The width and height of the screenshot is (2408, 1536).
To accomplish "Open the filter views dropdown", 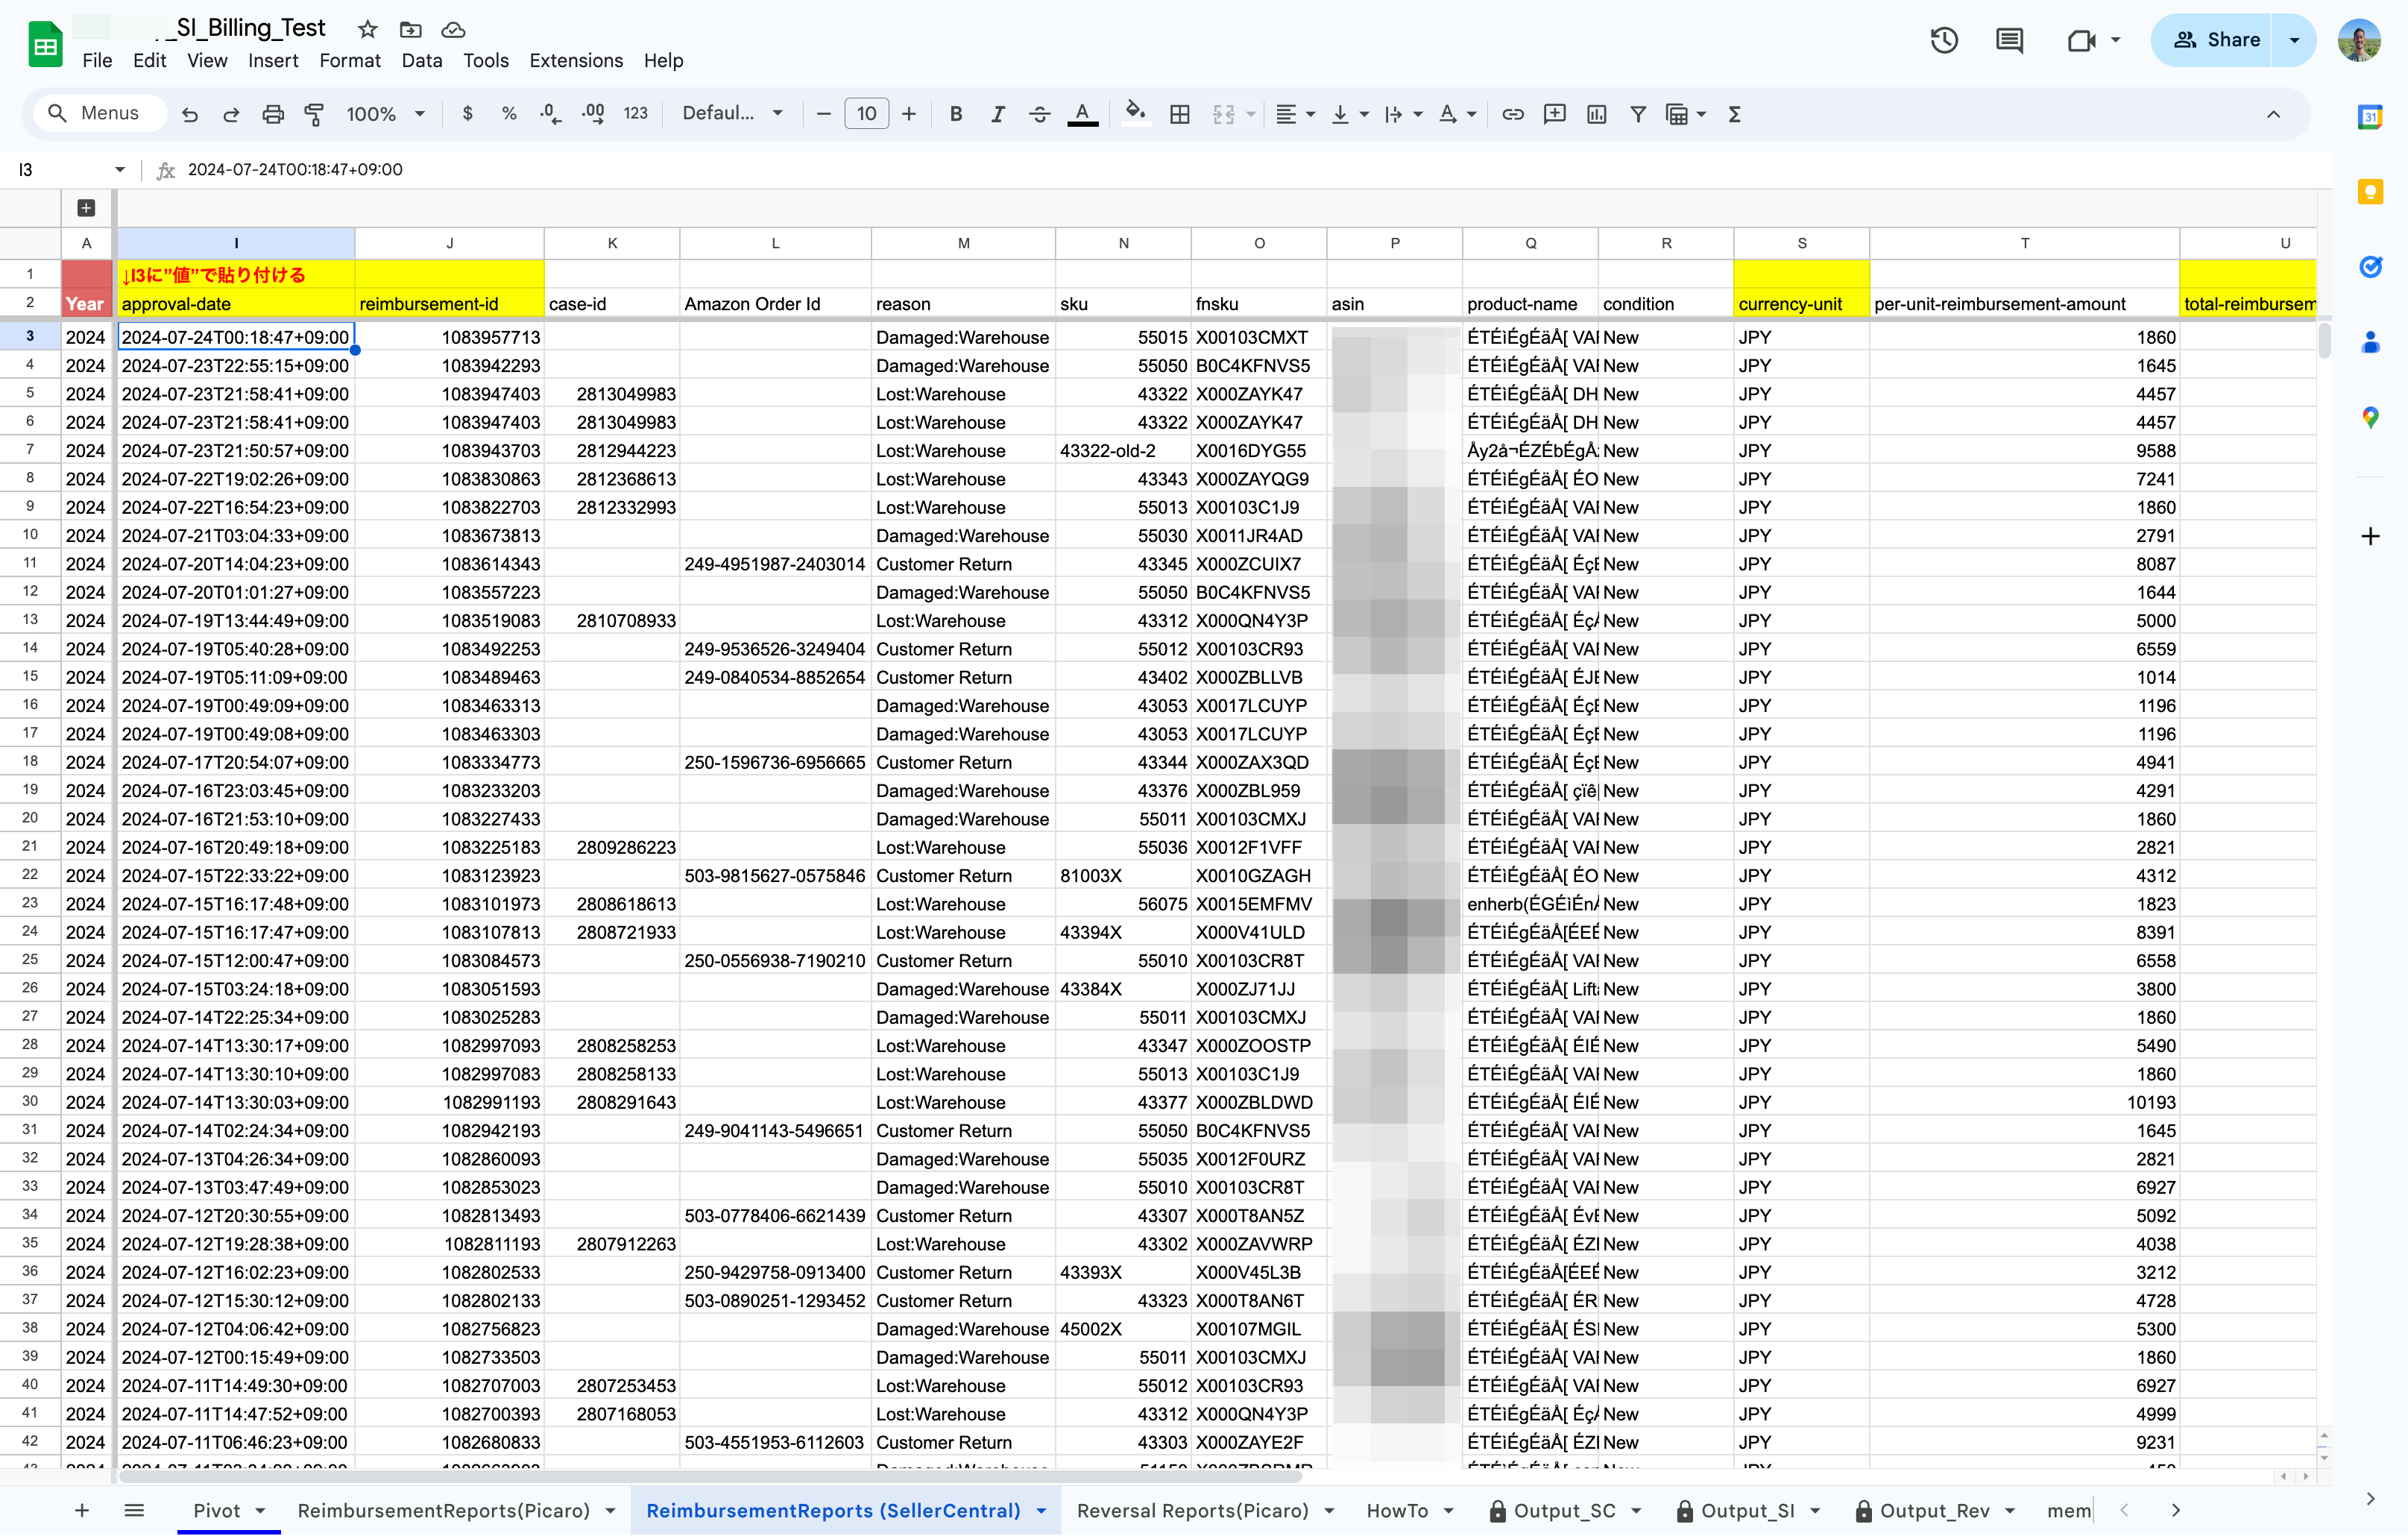I will (1686, 114).
